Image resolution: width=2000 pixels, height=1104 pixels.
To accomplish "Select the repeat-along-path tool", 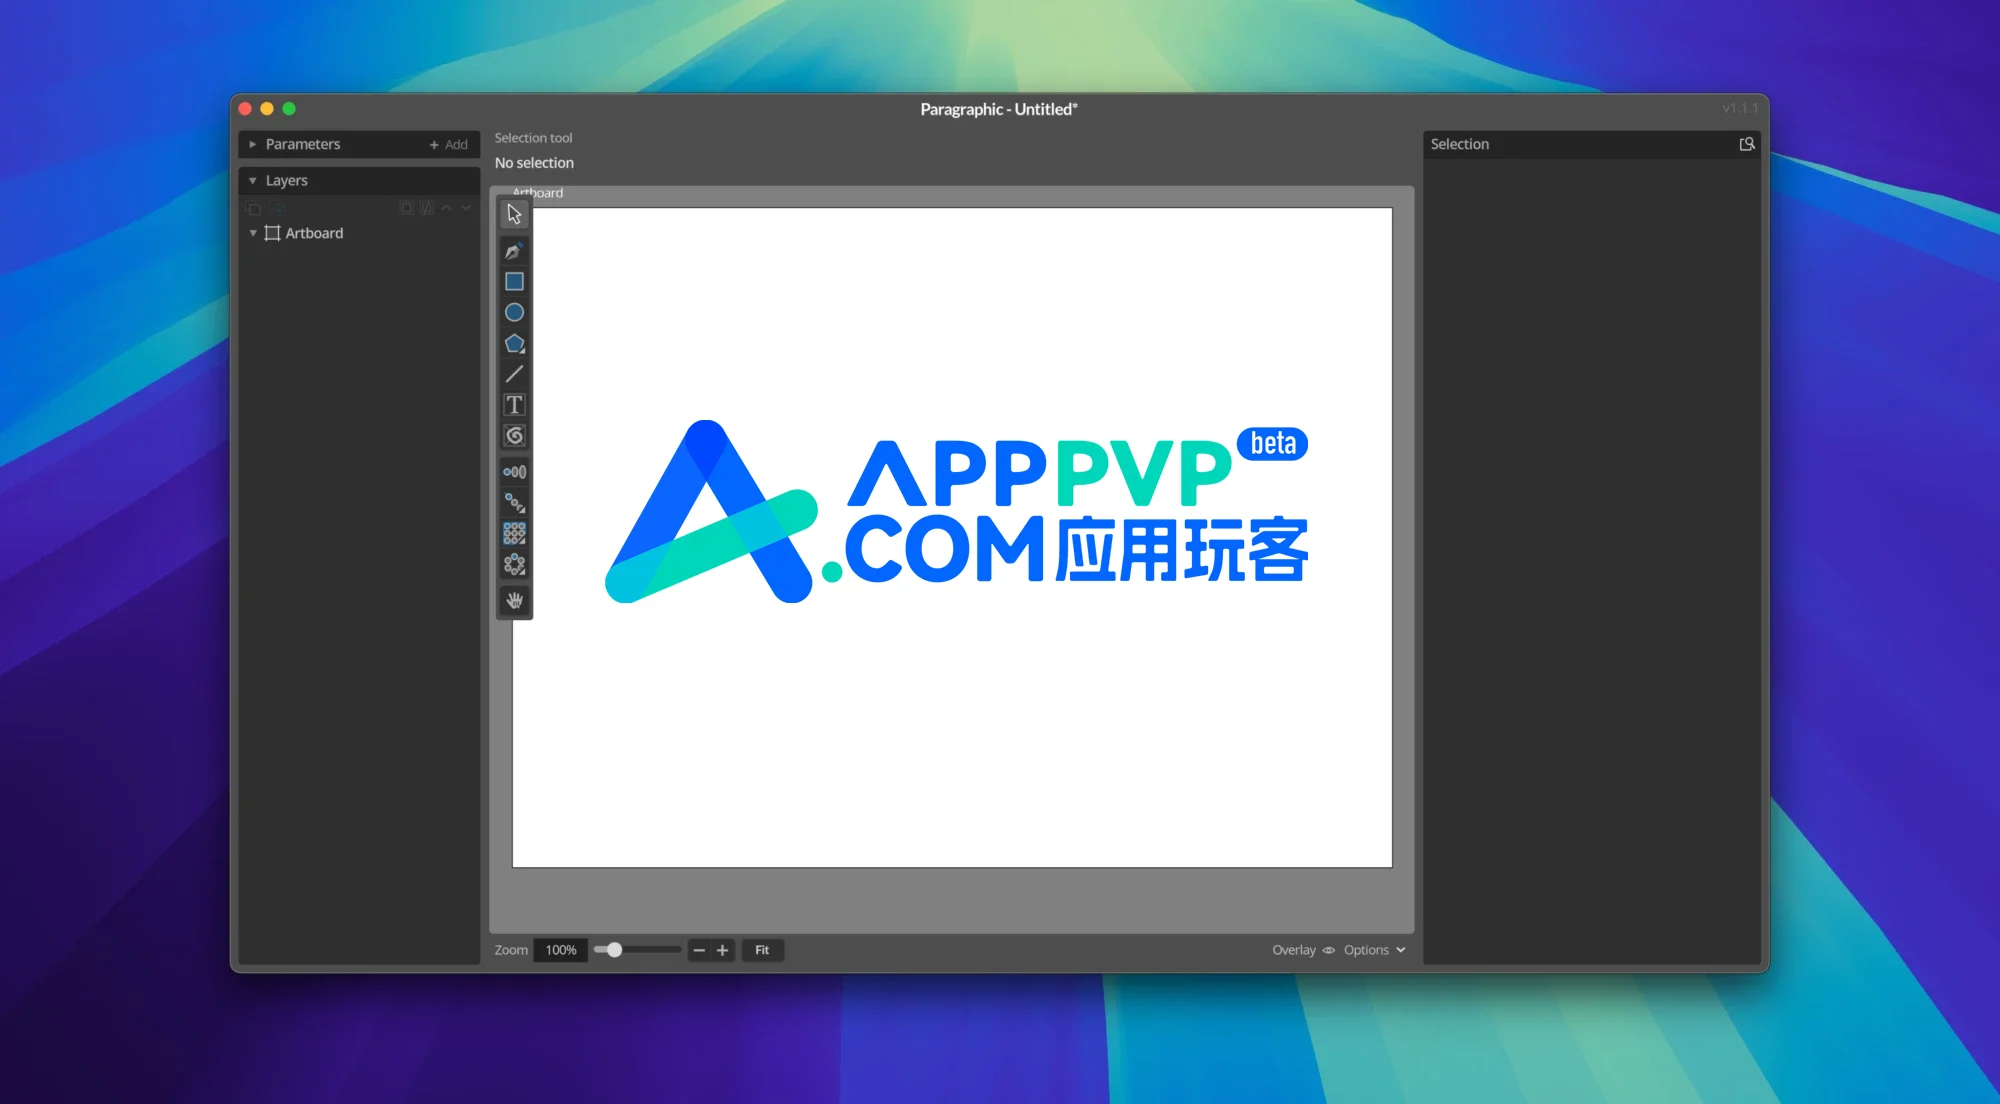I will tap(514, 503).
